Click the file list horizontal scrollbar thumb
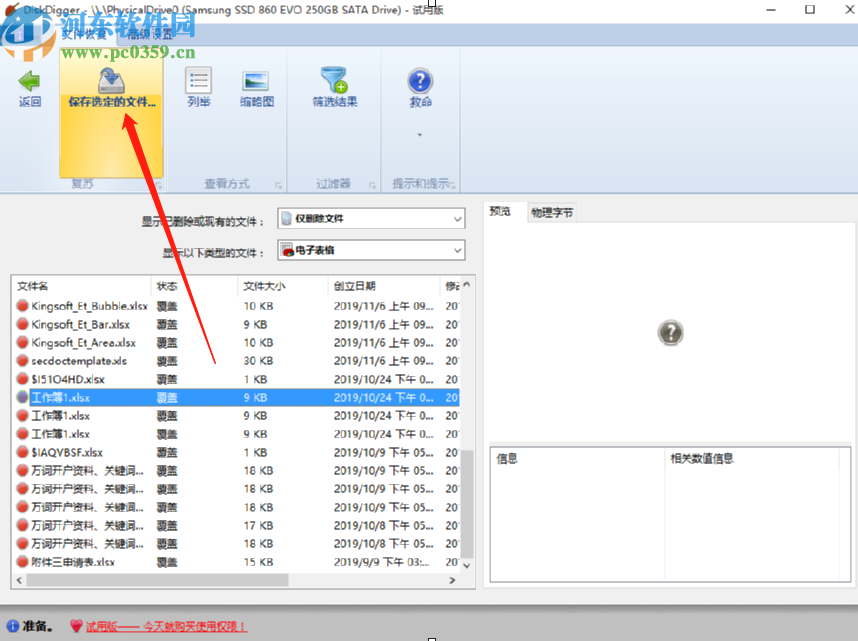Viewport: 858px width, 641px height. click(x=157, y=580)
